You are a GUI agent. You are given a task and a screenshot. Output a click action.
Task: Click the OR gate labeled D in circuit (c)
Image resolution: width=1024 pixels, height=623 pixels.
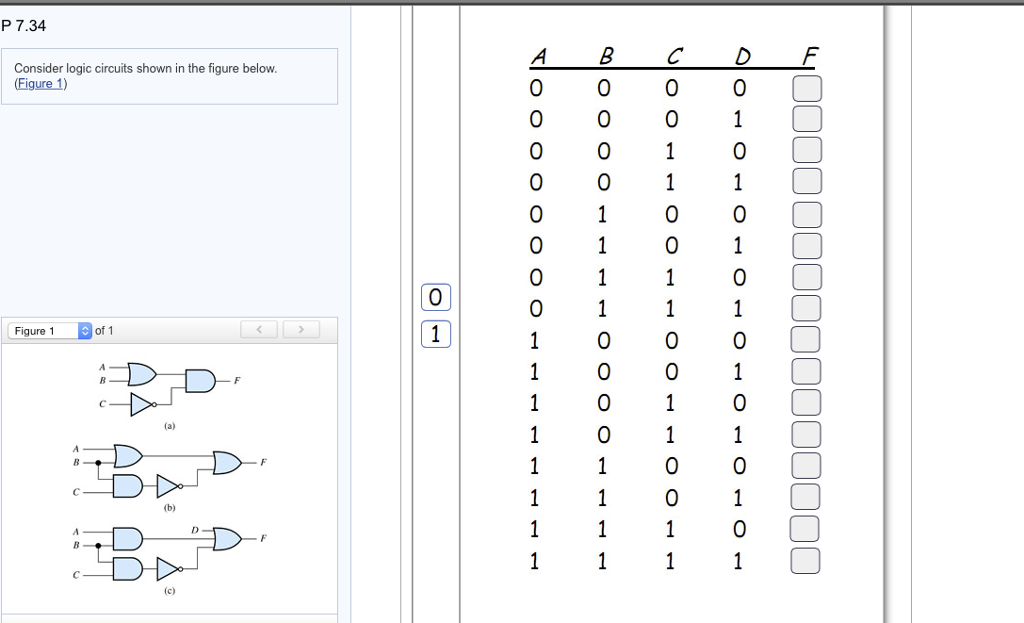pyautogui.click(x=225, y=537)
